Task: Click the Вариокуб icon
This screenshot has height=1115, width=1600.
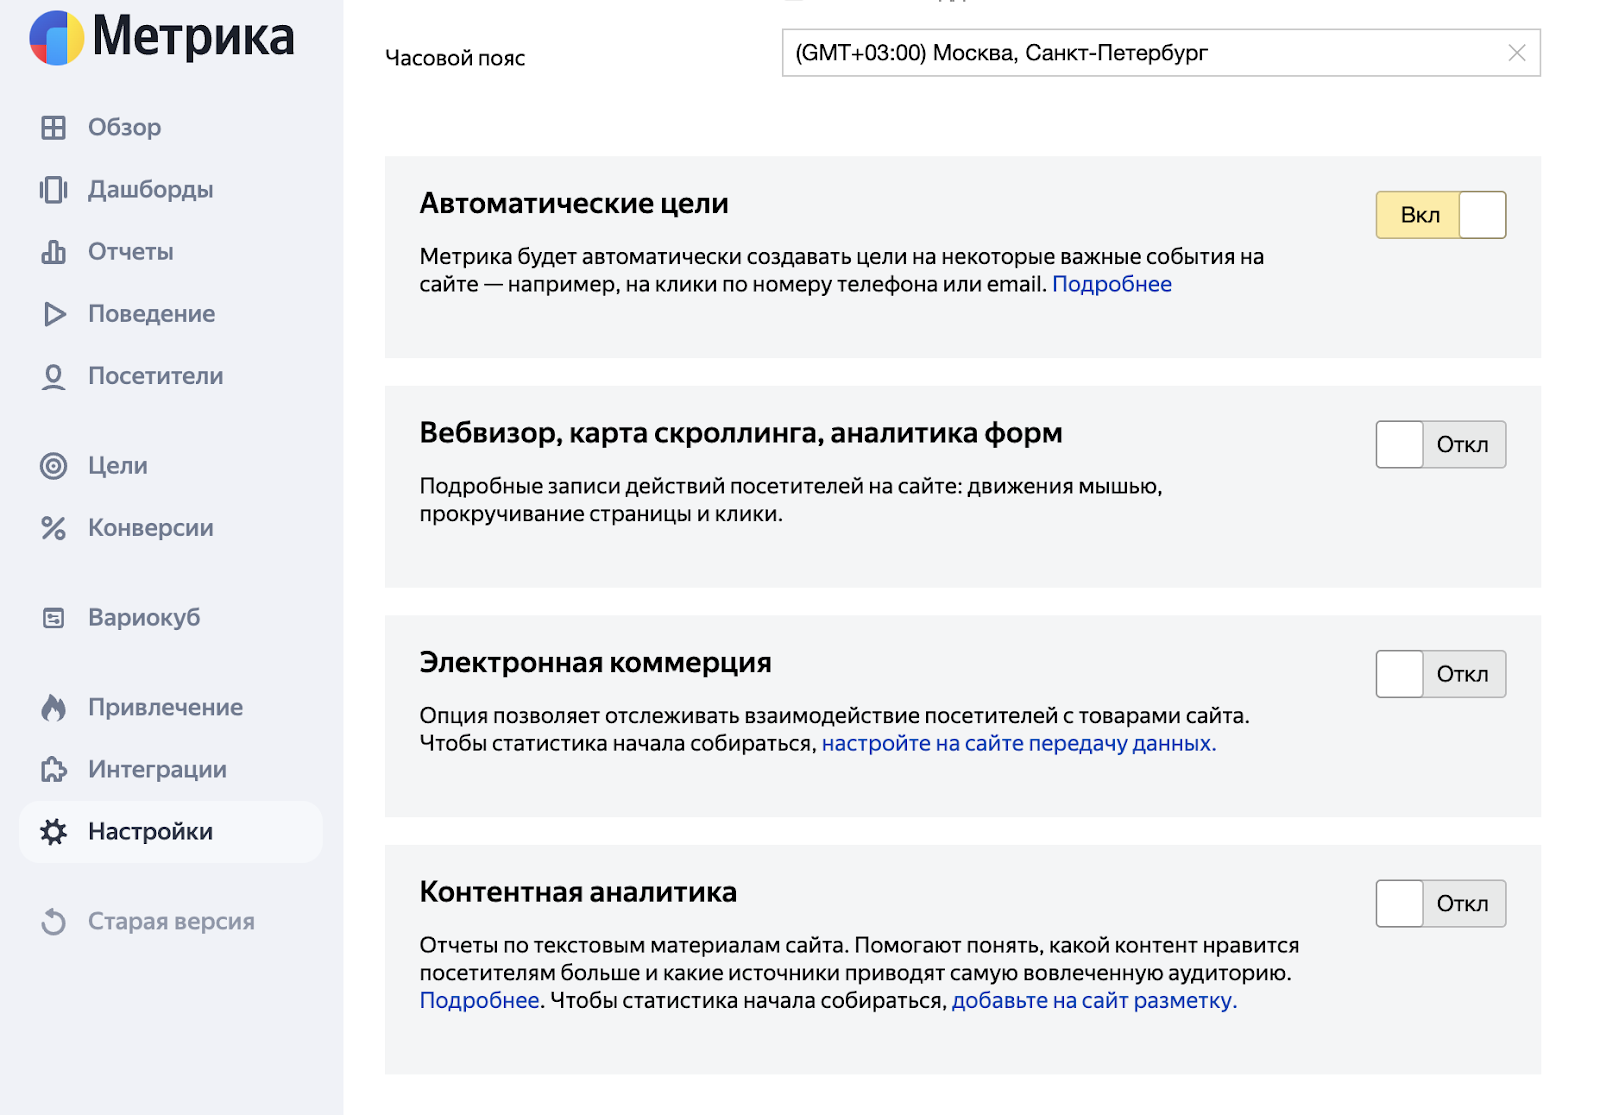Action: (x=53, y=618)
